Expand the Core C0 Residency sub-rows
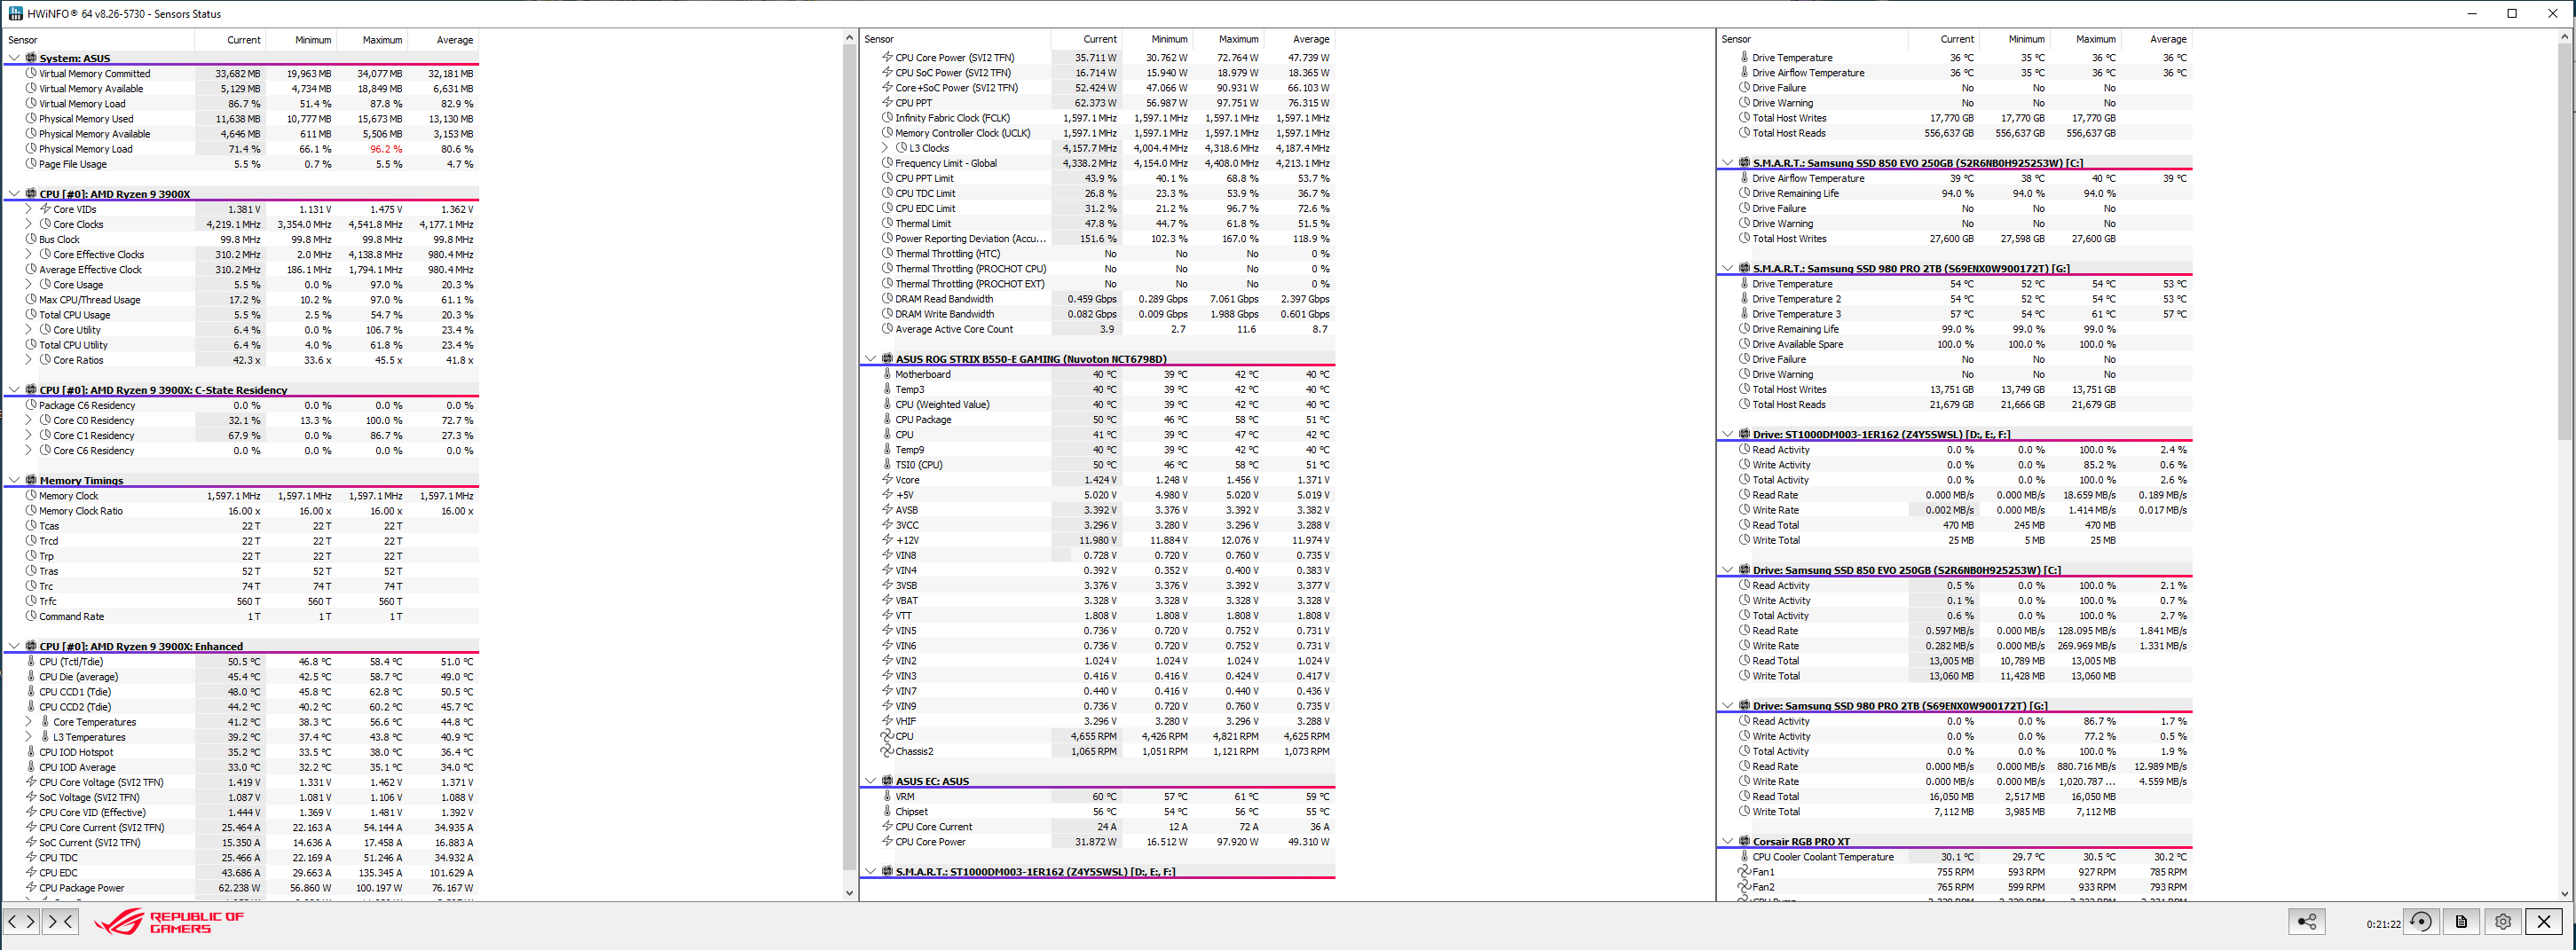This screenshot has height=950, width=2576. 28,420
